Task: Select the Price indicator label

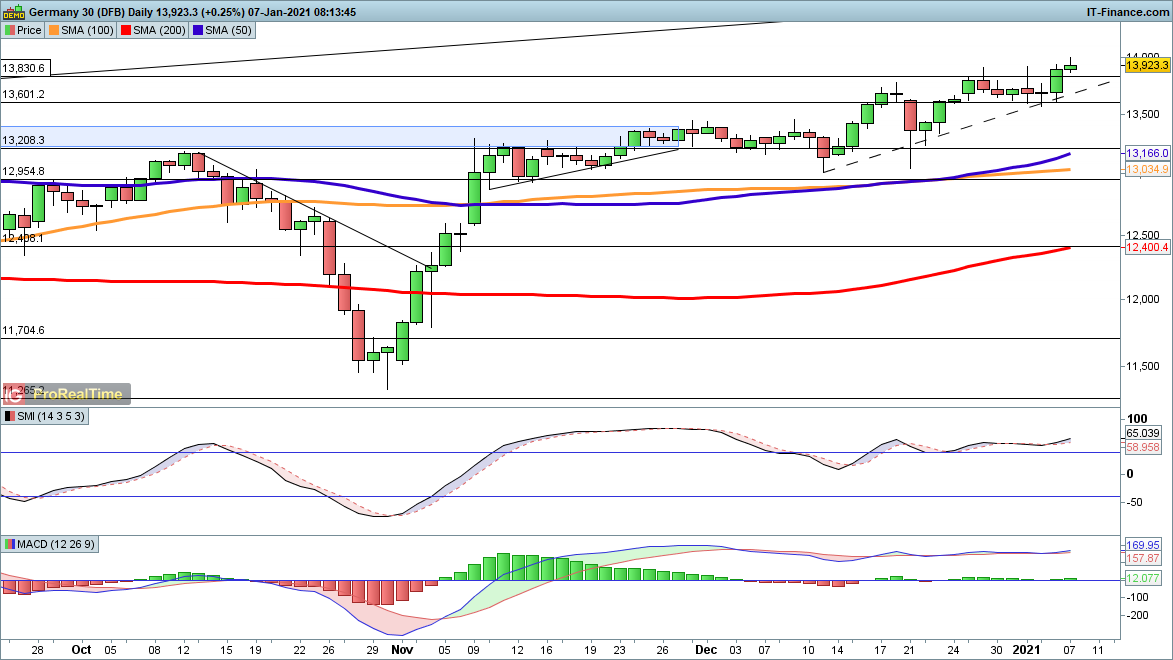Action: [23, 30]
